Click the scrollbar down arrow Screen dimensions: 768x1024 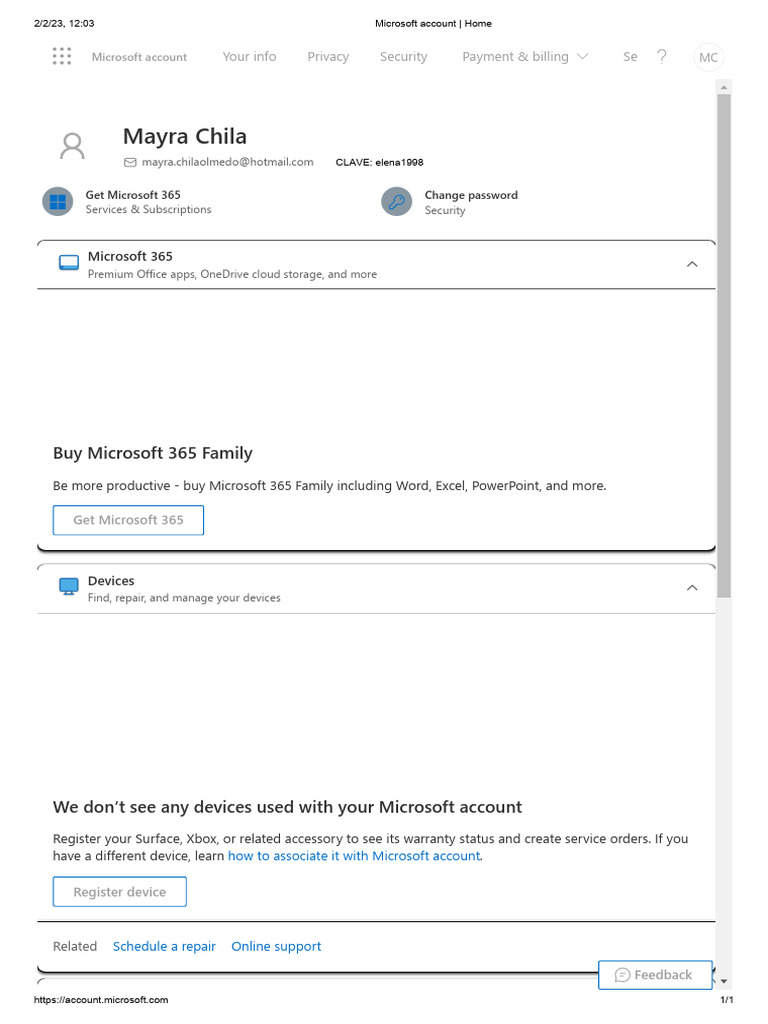click(x=724, y=982)
